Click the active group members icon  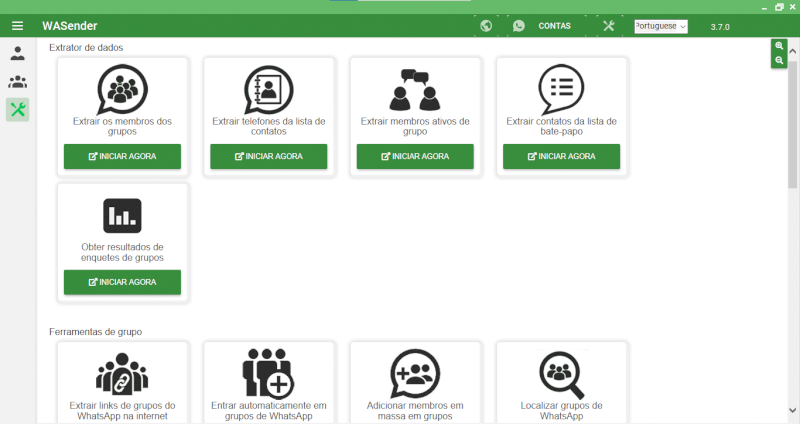(x=415, y=90)
